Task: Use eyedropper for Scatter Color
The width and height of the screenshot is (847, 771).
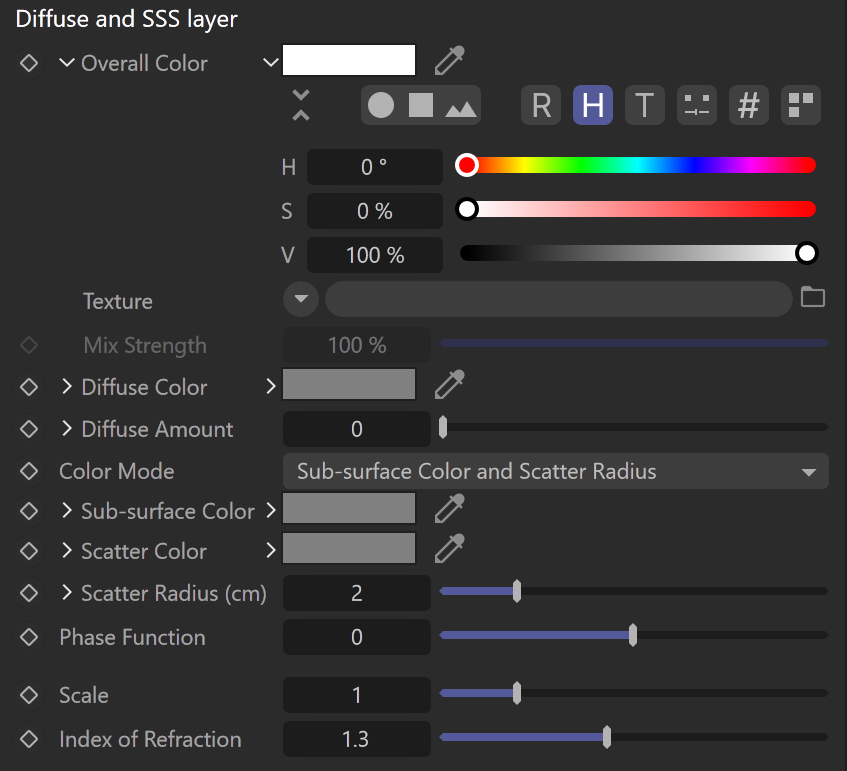Action: pos(449,548)
